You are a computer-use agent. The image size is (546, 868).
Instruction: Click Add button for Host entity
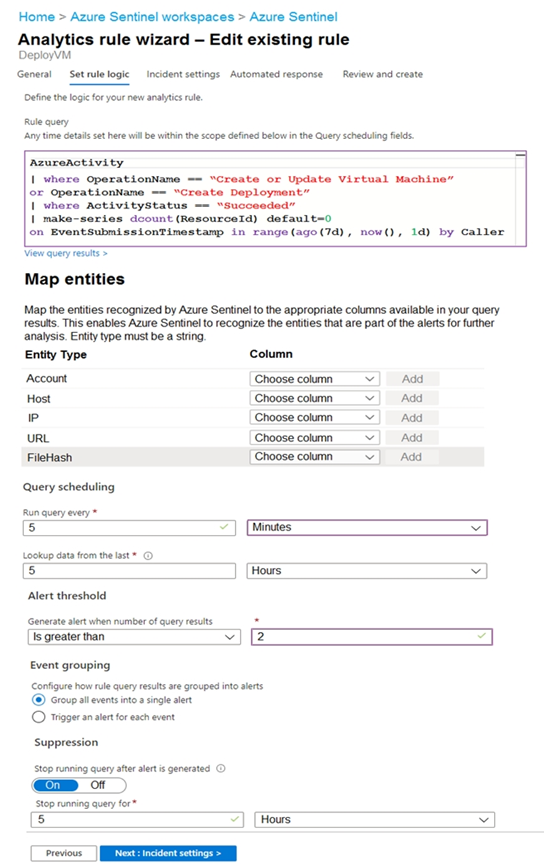(413, 398)
